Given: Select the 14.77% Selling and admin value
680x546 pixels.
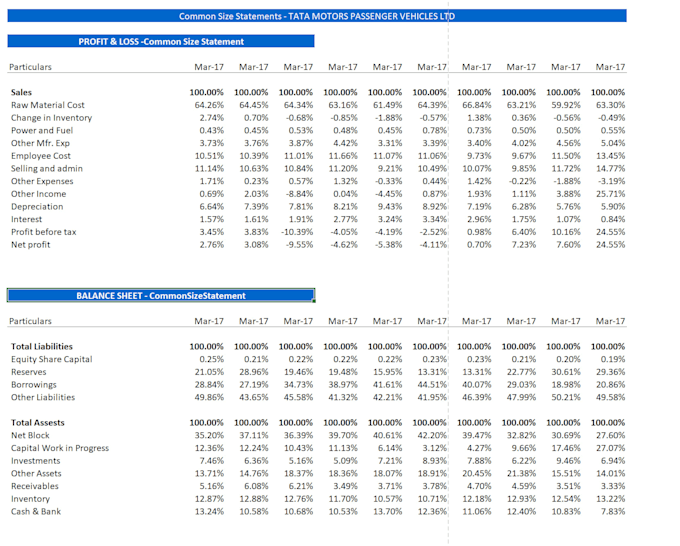Looking at the screenshot, I should 610,168.
